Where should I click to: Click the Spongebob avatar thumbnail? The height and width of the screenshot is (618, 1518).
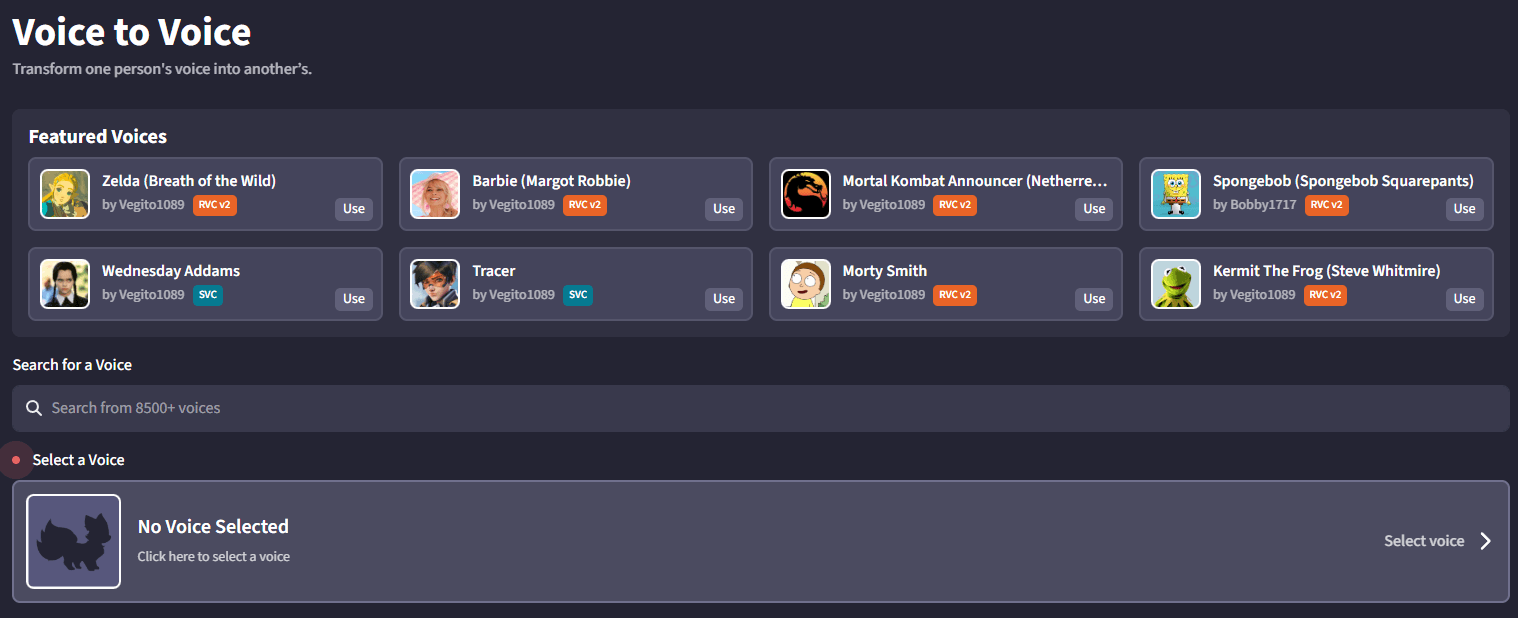coord(1176,194)
